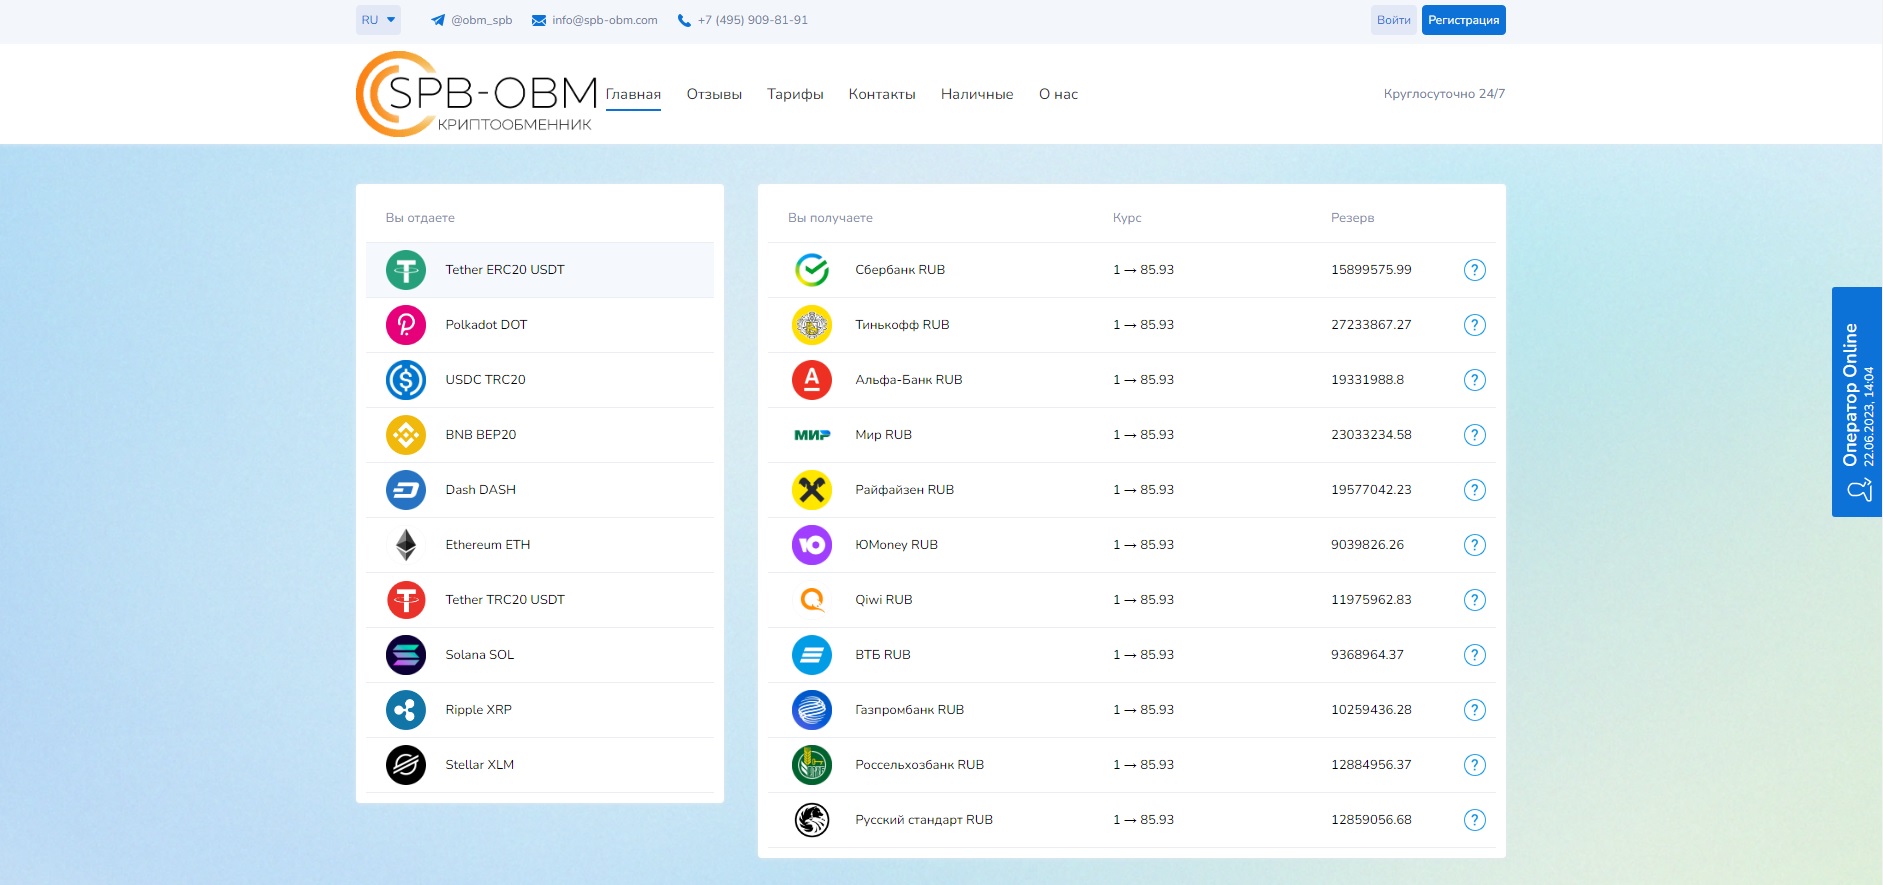Click the Альфа-Банк red A icon
This screenshot has width=1883, height=885.
812,380
